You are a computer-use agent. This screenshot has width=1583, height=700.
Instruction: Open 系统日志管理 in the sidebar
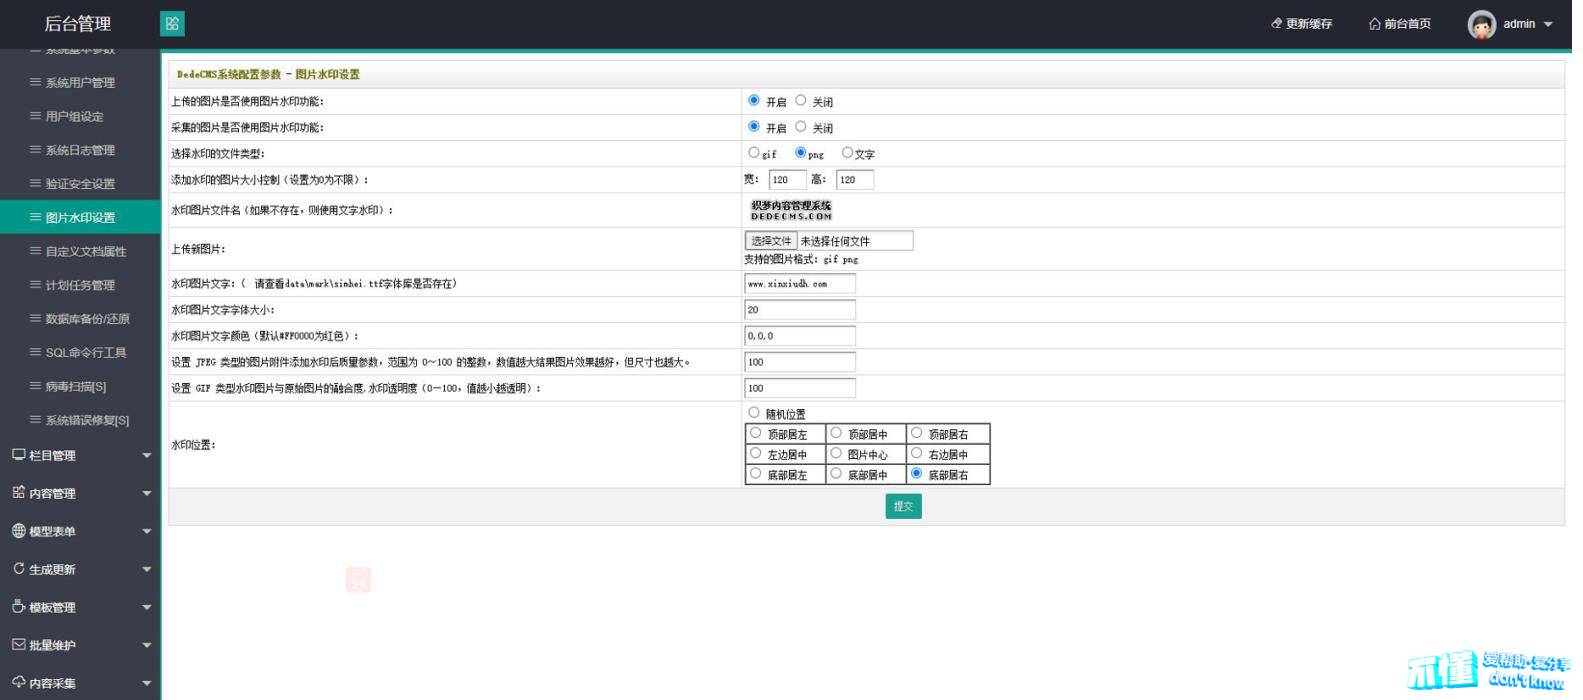pyautogui.click(x=80, y=150)
